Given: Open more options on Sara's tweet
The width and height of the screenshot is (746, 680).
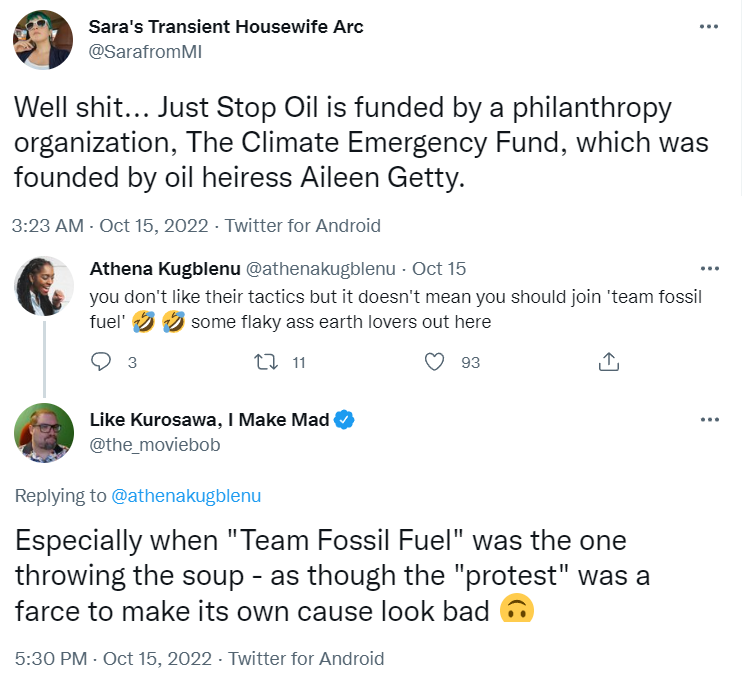Looking at the screenshot, I should 708,27.
